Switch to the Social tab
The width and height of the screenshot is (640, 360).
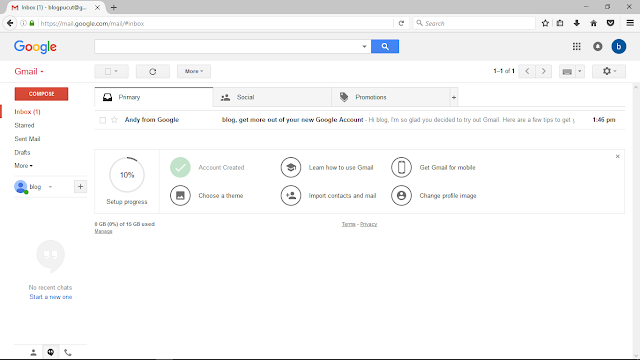click(x=272, y=97)
